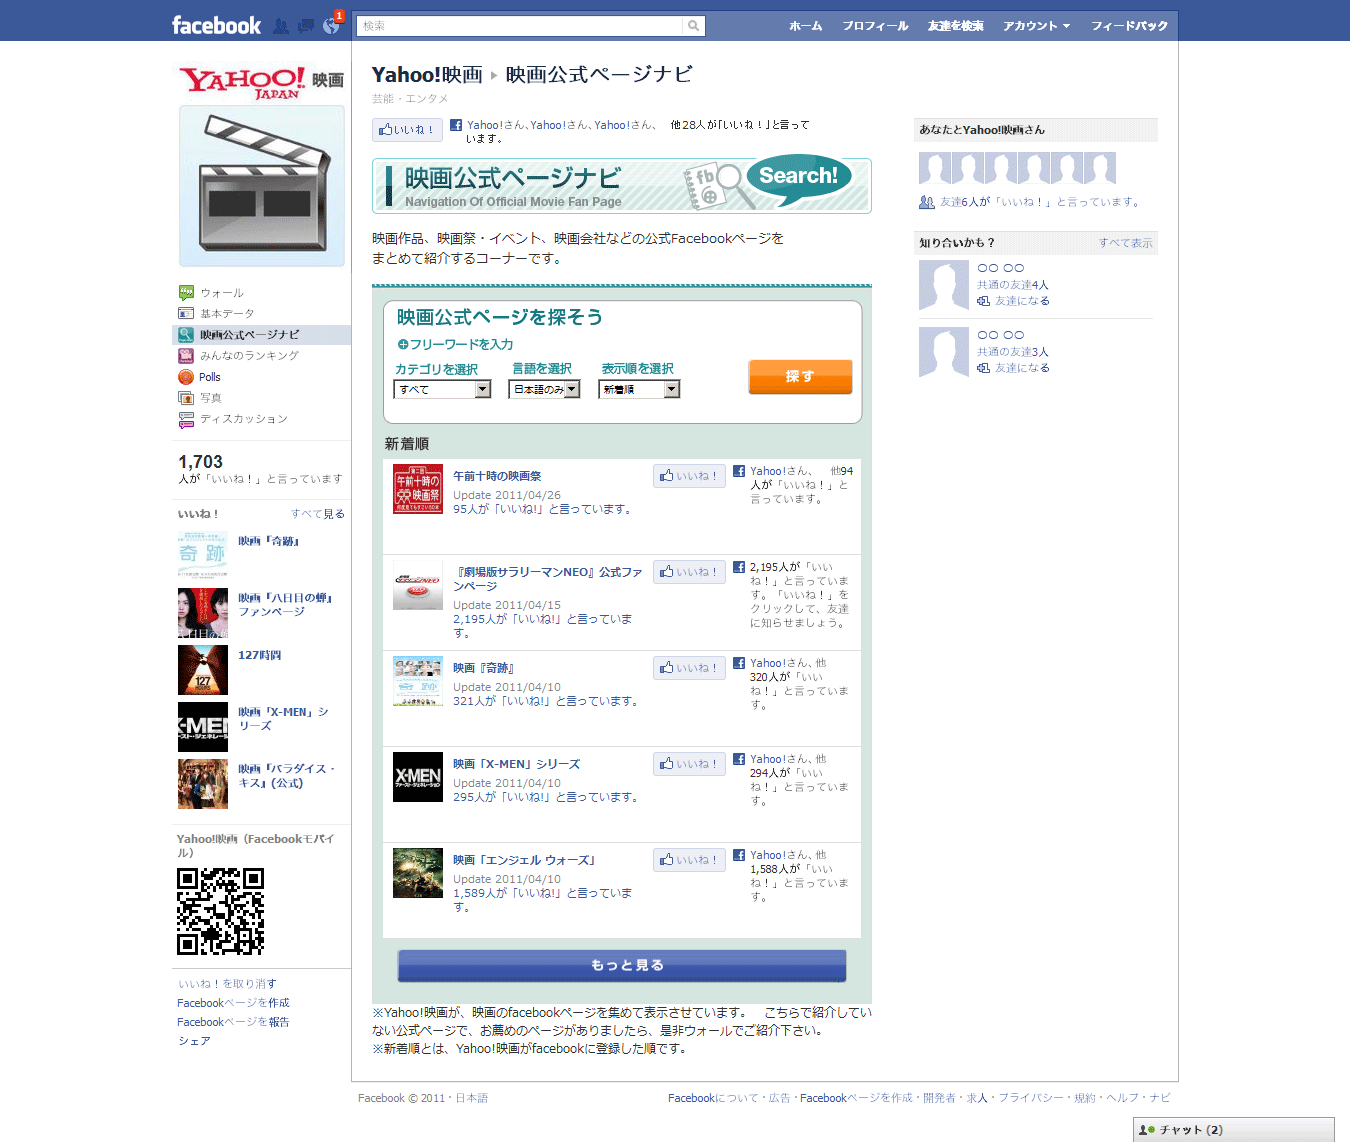Click the プライバシー footer link

point(1031,1098)
